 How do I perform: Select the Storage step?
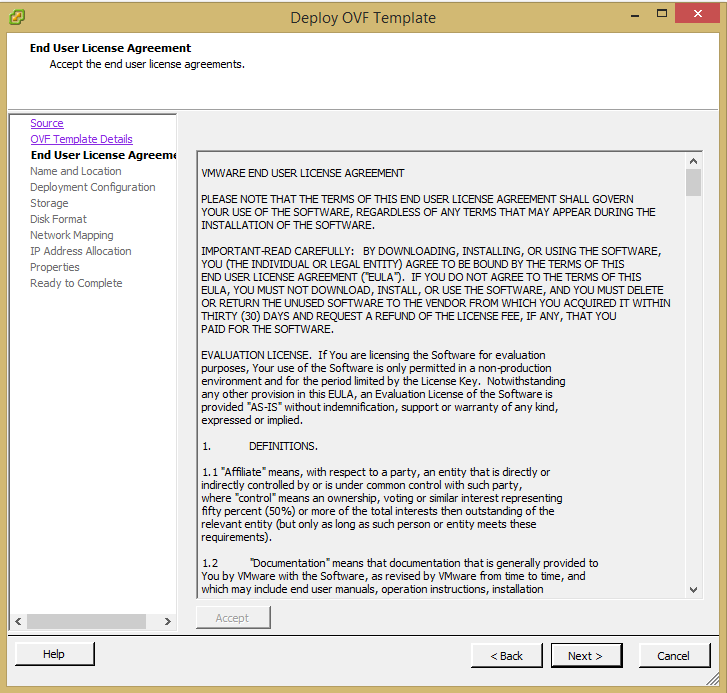[49, 203]
